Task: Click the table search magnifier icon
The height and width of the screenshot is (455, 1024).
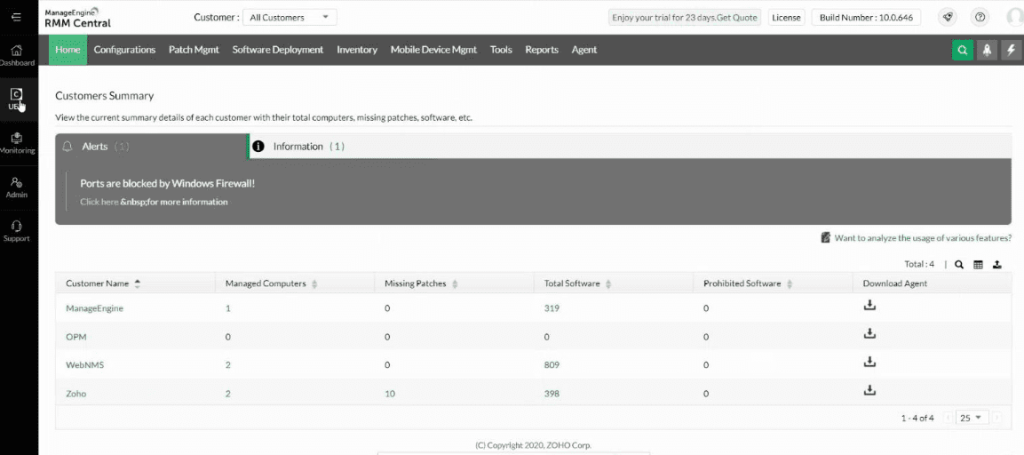Action: [958, 265]
